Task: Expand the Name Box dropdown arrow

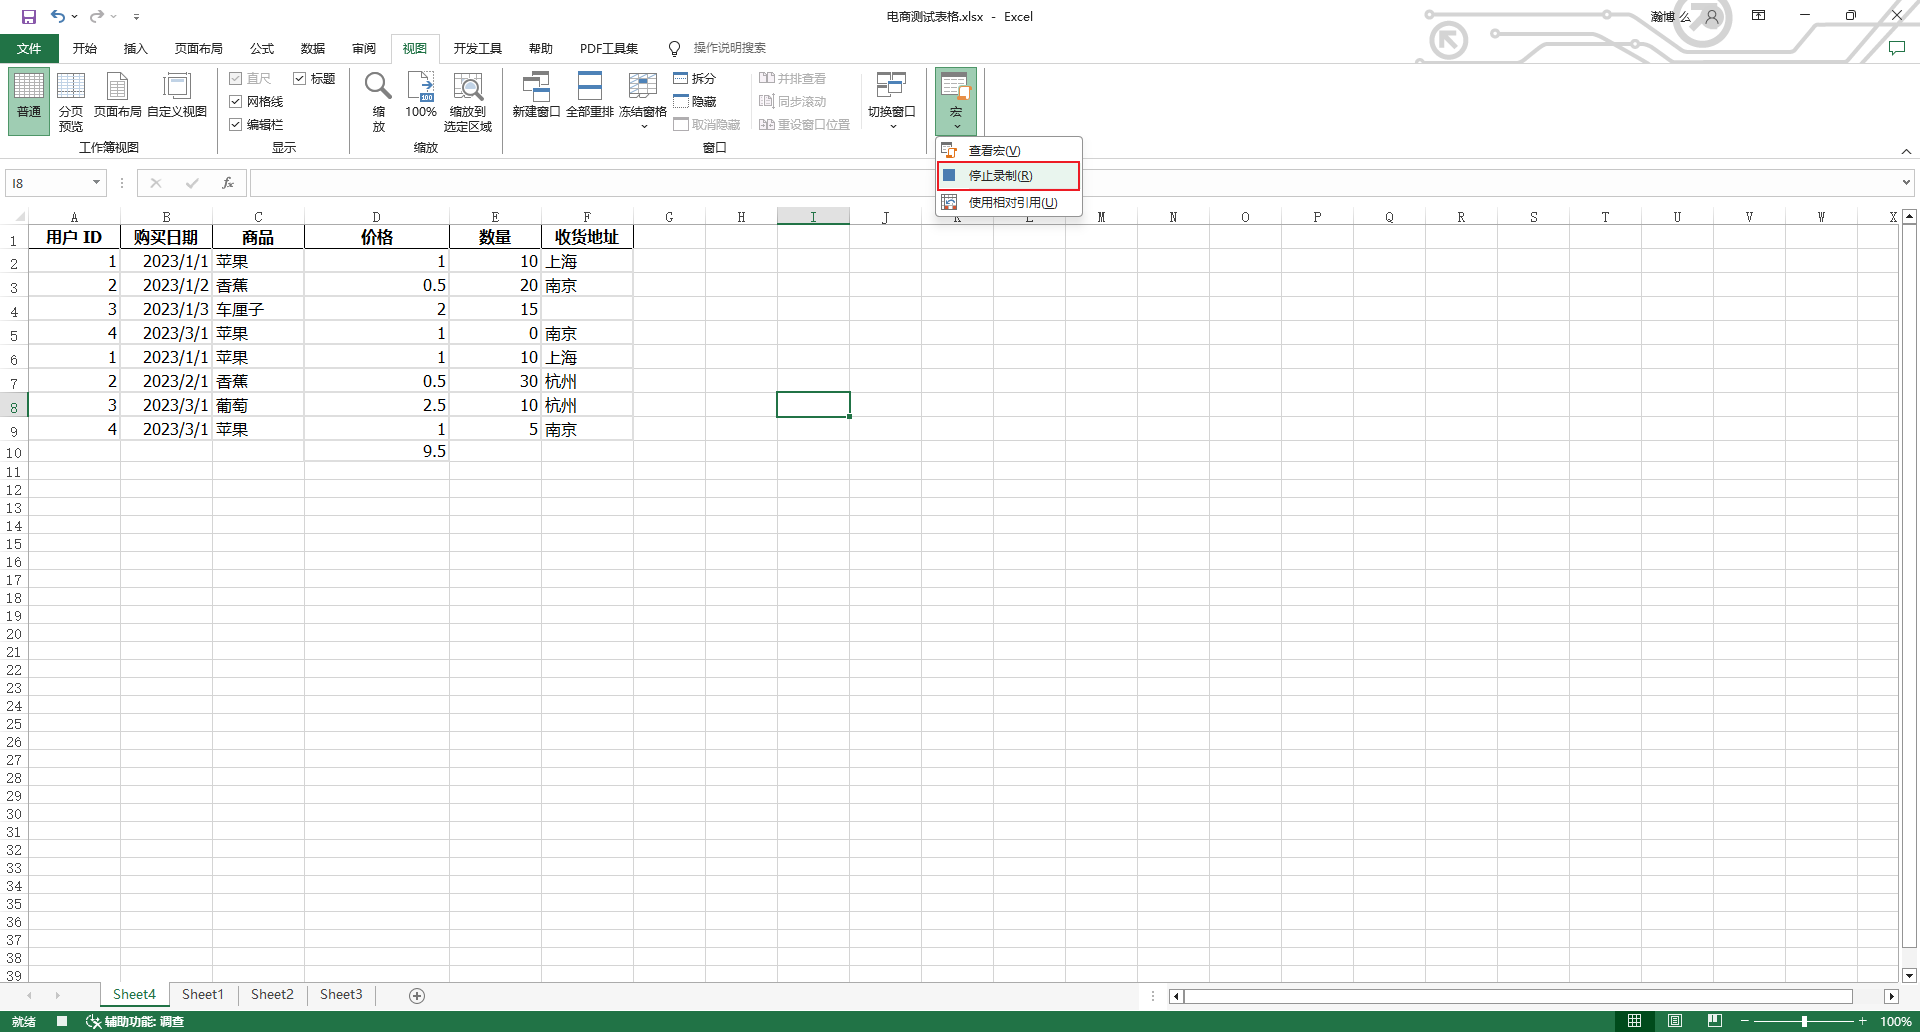Action: coord(96,183)
